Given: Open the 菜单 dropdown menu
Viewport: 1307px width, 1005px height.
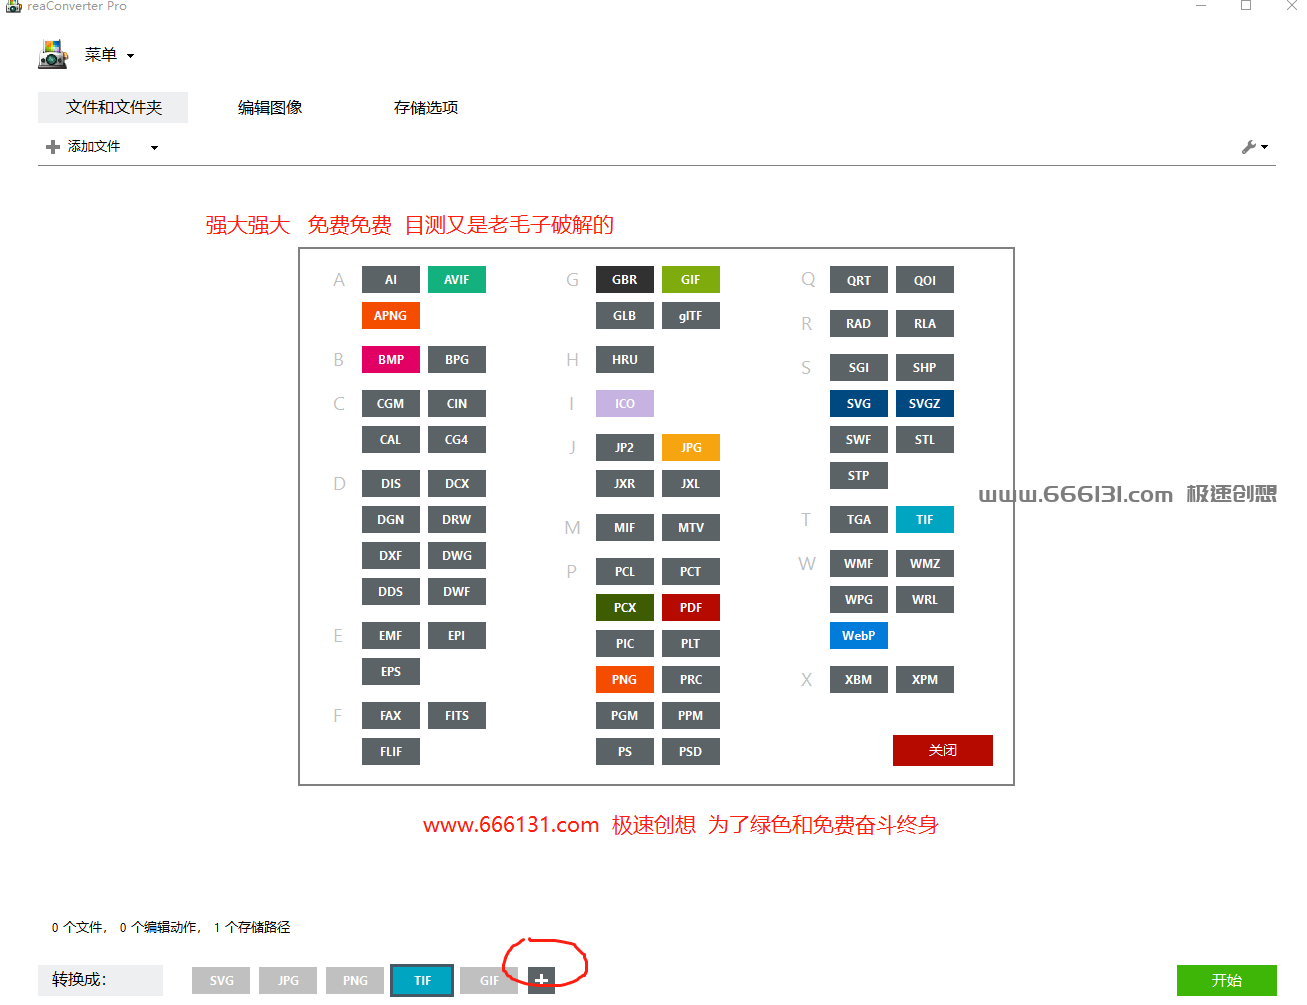Looking at the screenshot, I should click(x=109, y=55).
